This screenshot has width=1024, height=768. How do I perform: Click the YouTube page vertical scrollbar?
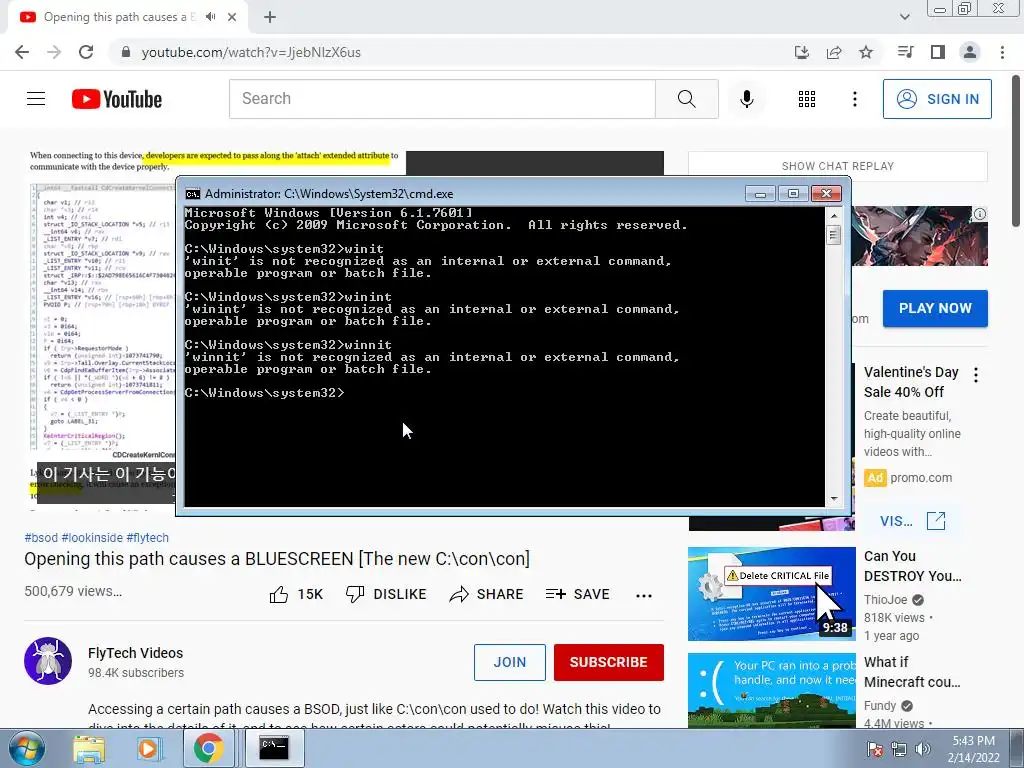tap(1017, 151)
